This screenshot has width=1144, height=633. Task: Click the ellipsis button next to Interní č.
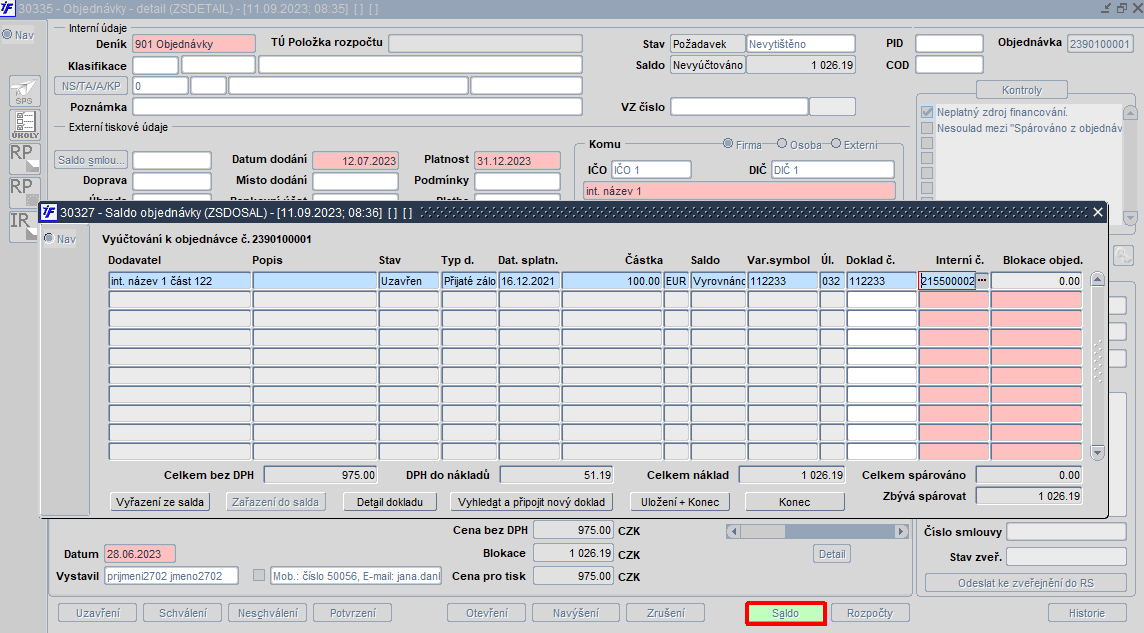pos(982,281)
